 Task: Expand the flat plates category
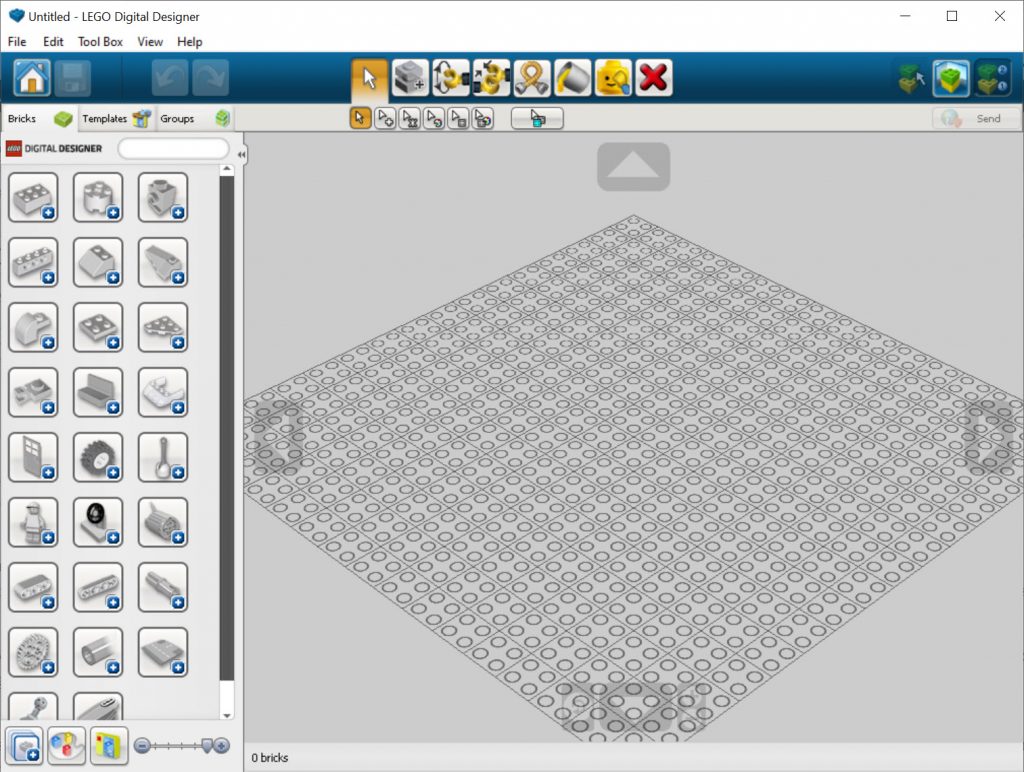tap(98, 328)
